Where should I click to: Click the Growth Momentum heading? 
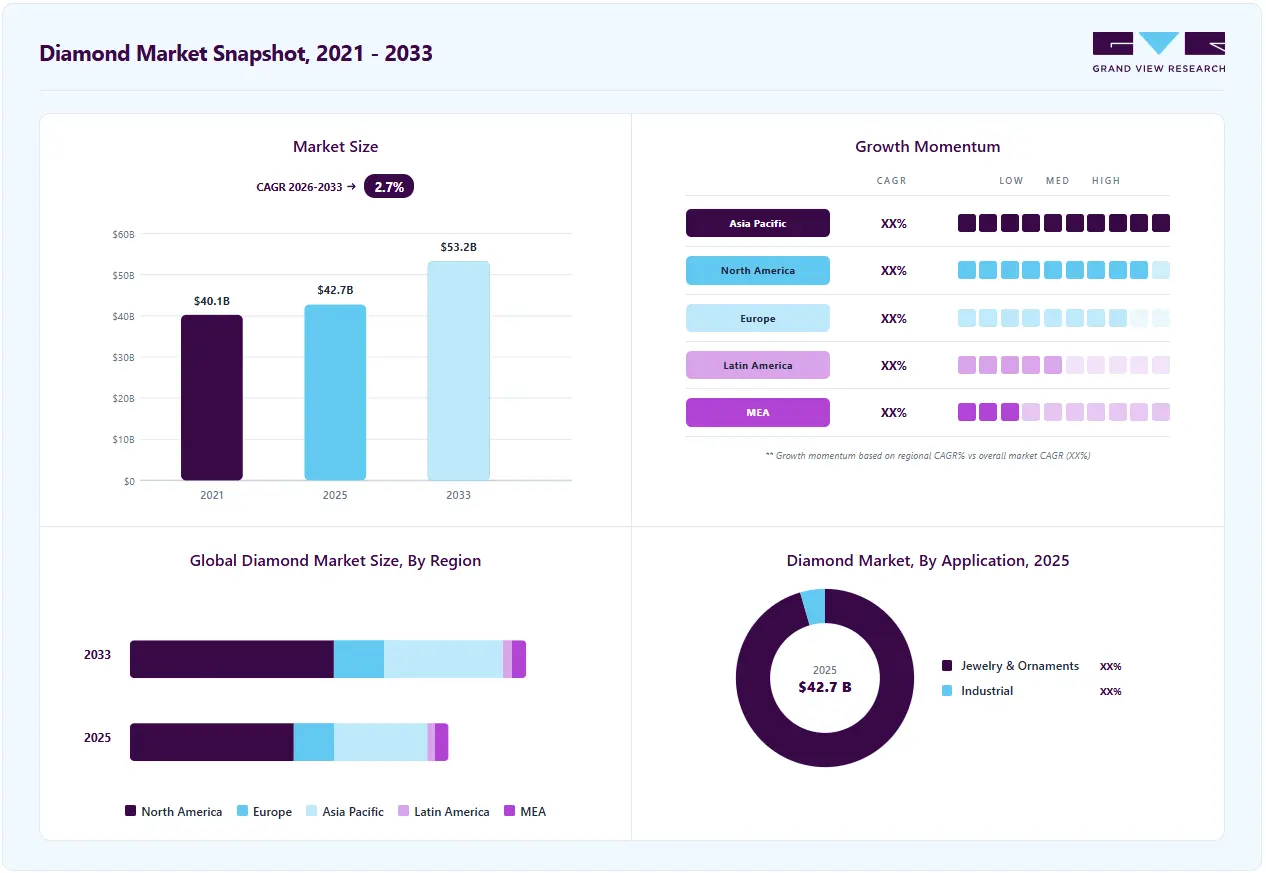click(x=928, y=147)
